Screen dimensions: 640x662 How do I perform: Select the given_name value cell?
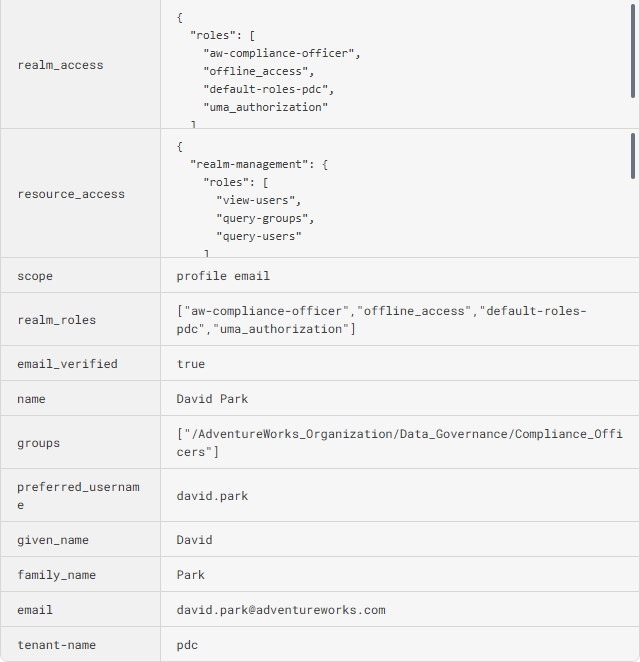point(195,540)
